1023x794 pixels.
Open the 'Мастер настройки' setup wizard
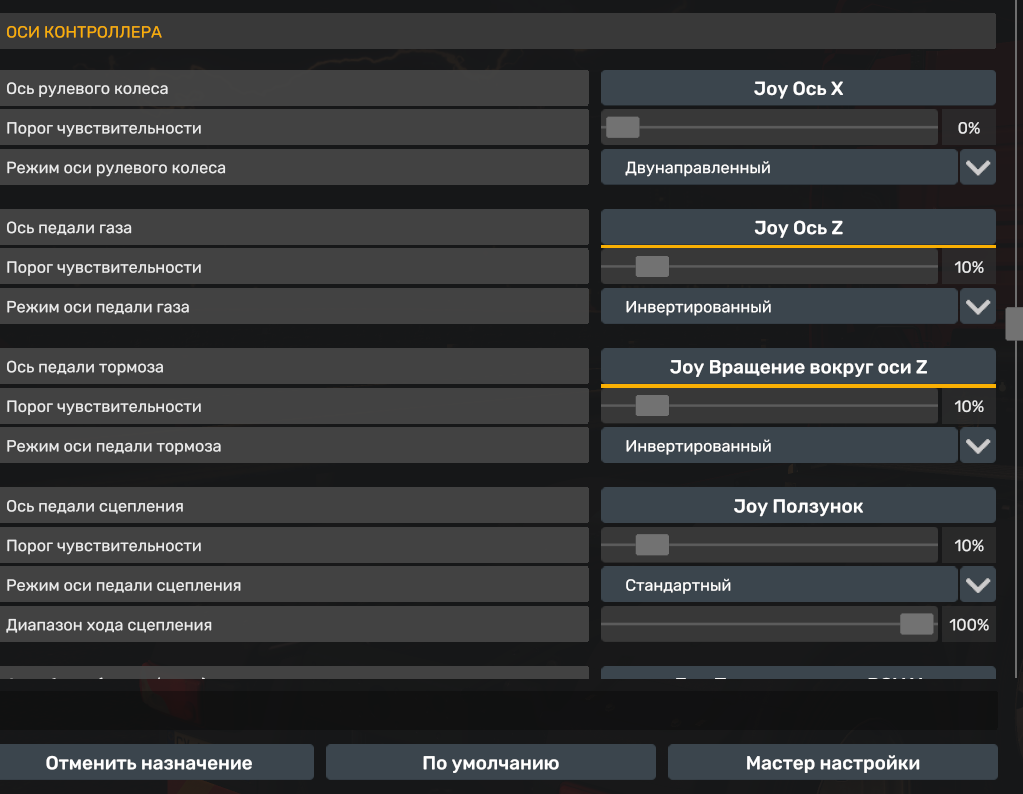[x=832, y=763]
